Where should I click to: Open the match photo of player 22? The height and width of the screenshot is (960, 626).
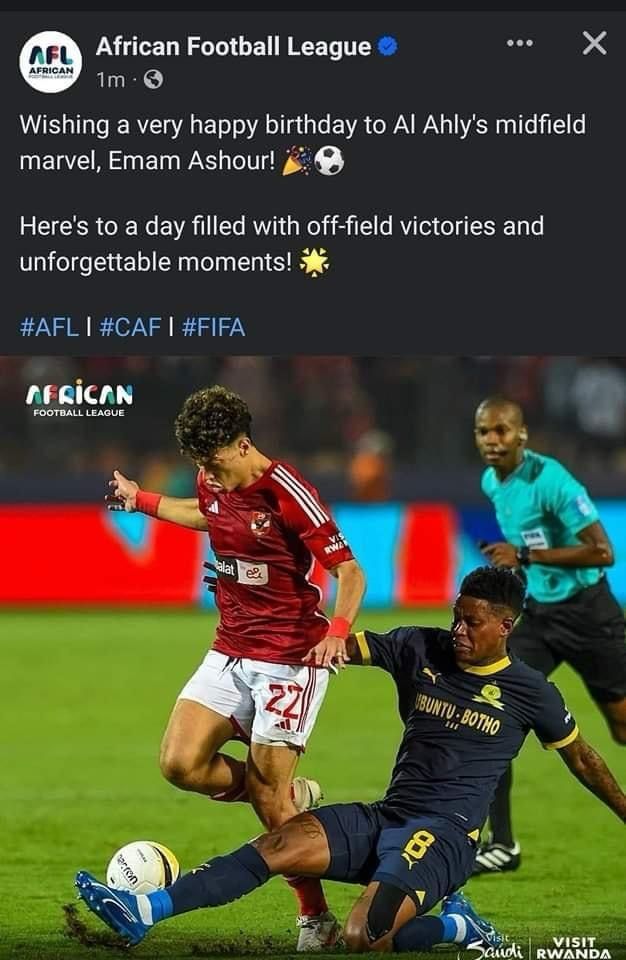click(313, 658)
